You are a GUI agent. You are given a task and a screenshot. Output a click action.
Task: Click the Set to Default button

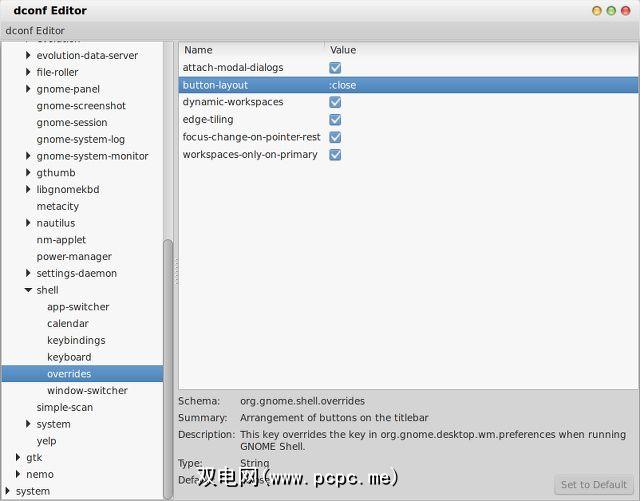(594, 485)
